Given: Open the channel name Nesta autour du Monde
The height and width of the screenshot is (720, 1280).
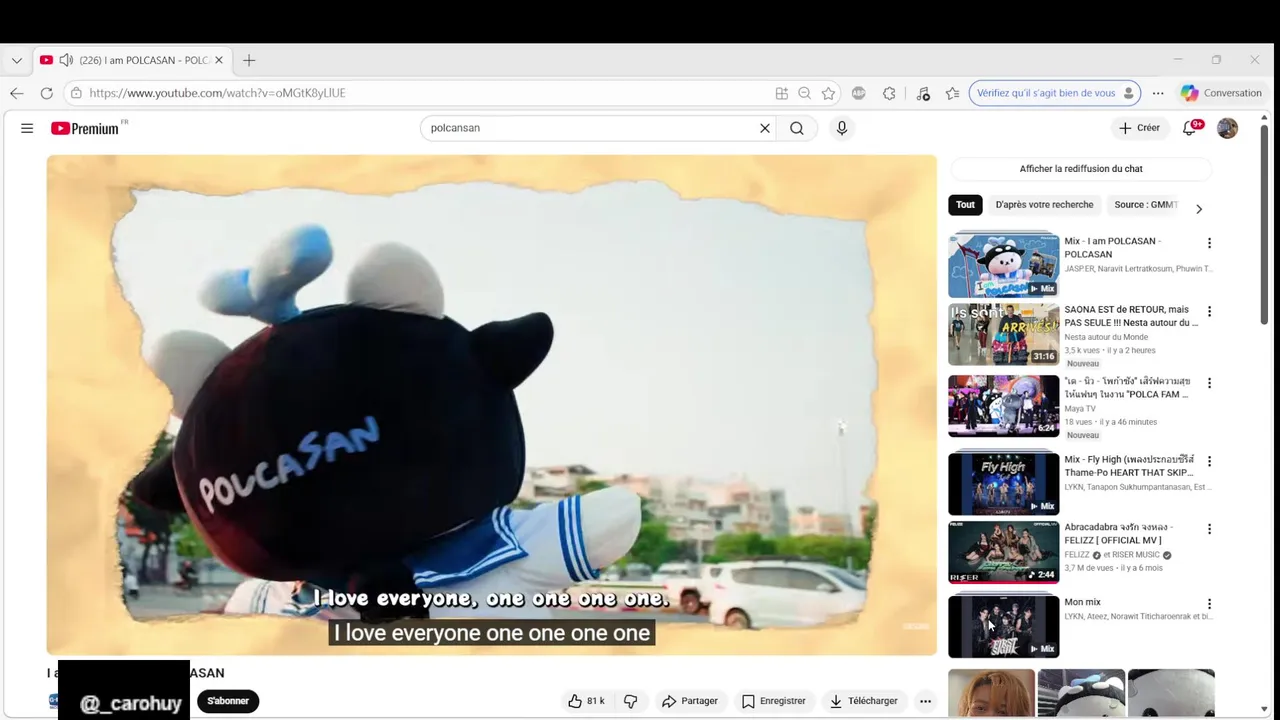Looking at the screenshot, I should [1106, 337].
